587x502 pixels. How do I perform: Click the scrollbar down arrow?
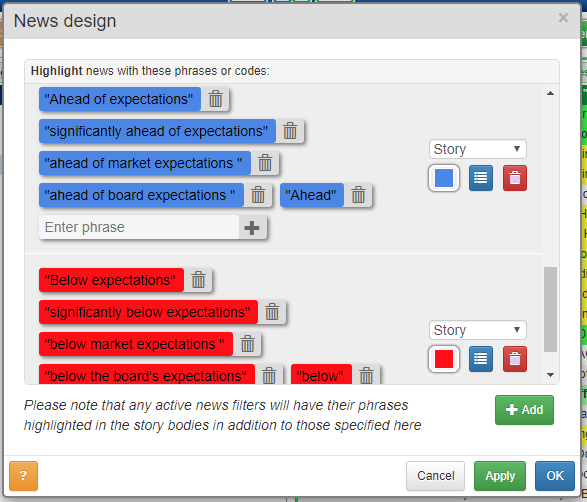click(x=550, y=375)
